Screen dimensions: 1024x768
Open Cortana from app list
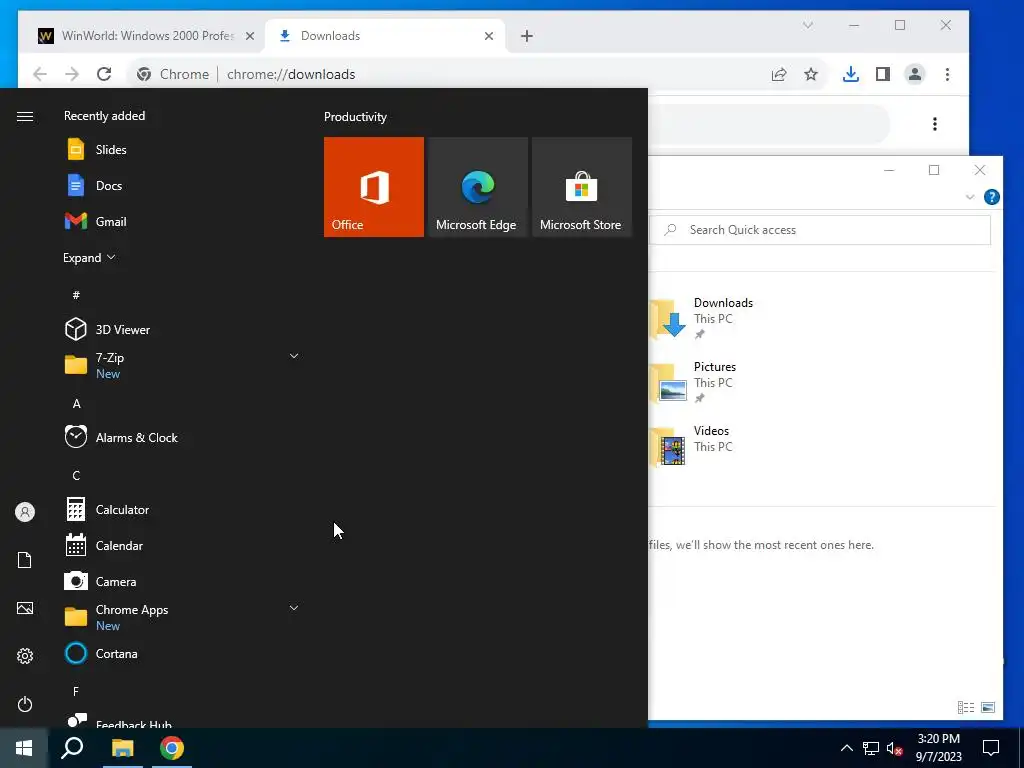pos(182,653)
